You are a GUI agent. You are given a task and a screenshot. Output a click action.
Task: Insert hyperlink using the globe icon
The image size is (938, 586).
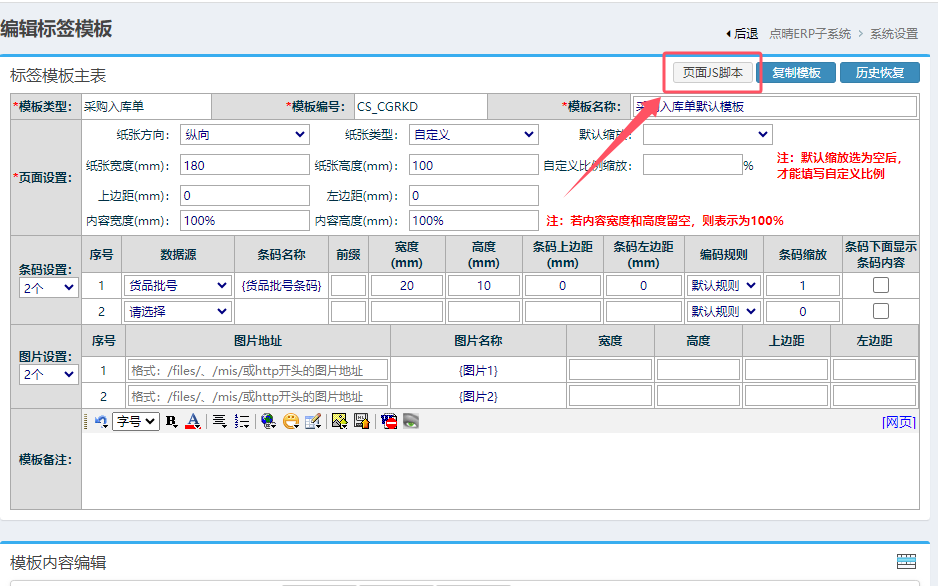point(268,421)
